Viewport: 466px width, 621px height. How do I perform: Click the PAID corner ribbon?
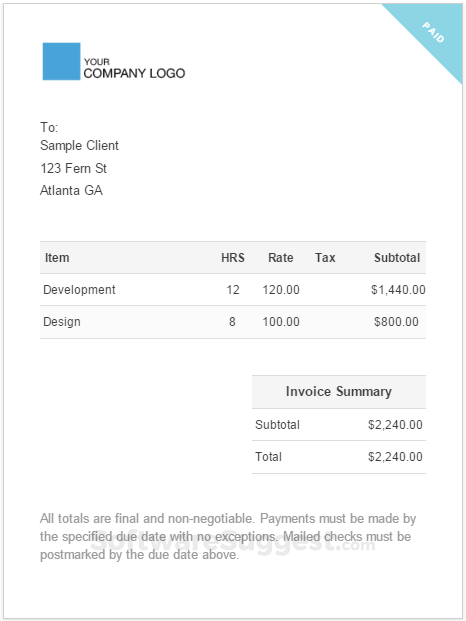click(434, 32)
